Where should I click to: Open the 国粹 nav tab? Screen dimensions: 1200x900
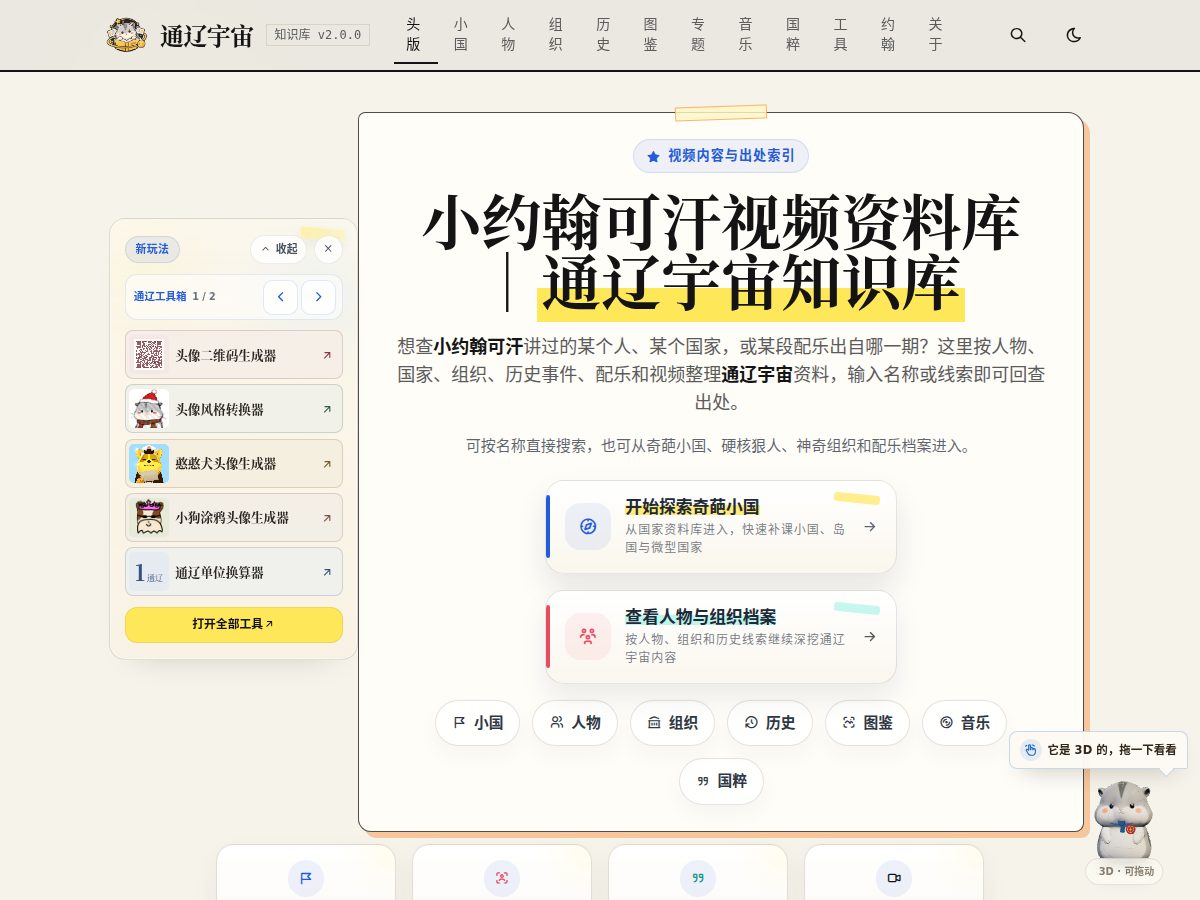tap(793, 35)
